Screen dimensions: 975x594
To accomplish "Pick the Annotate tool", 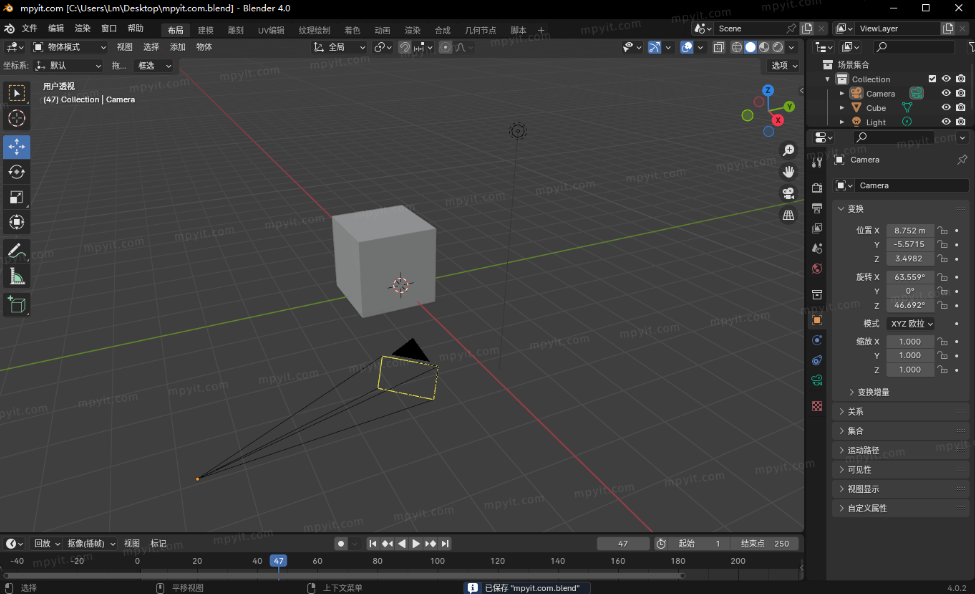I will [x=15, y=250].
